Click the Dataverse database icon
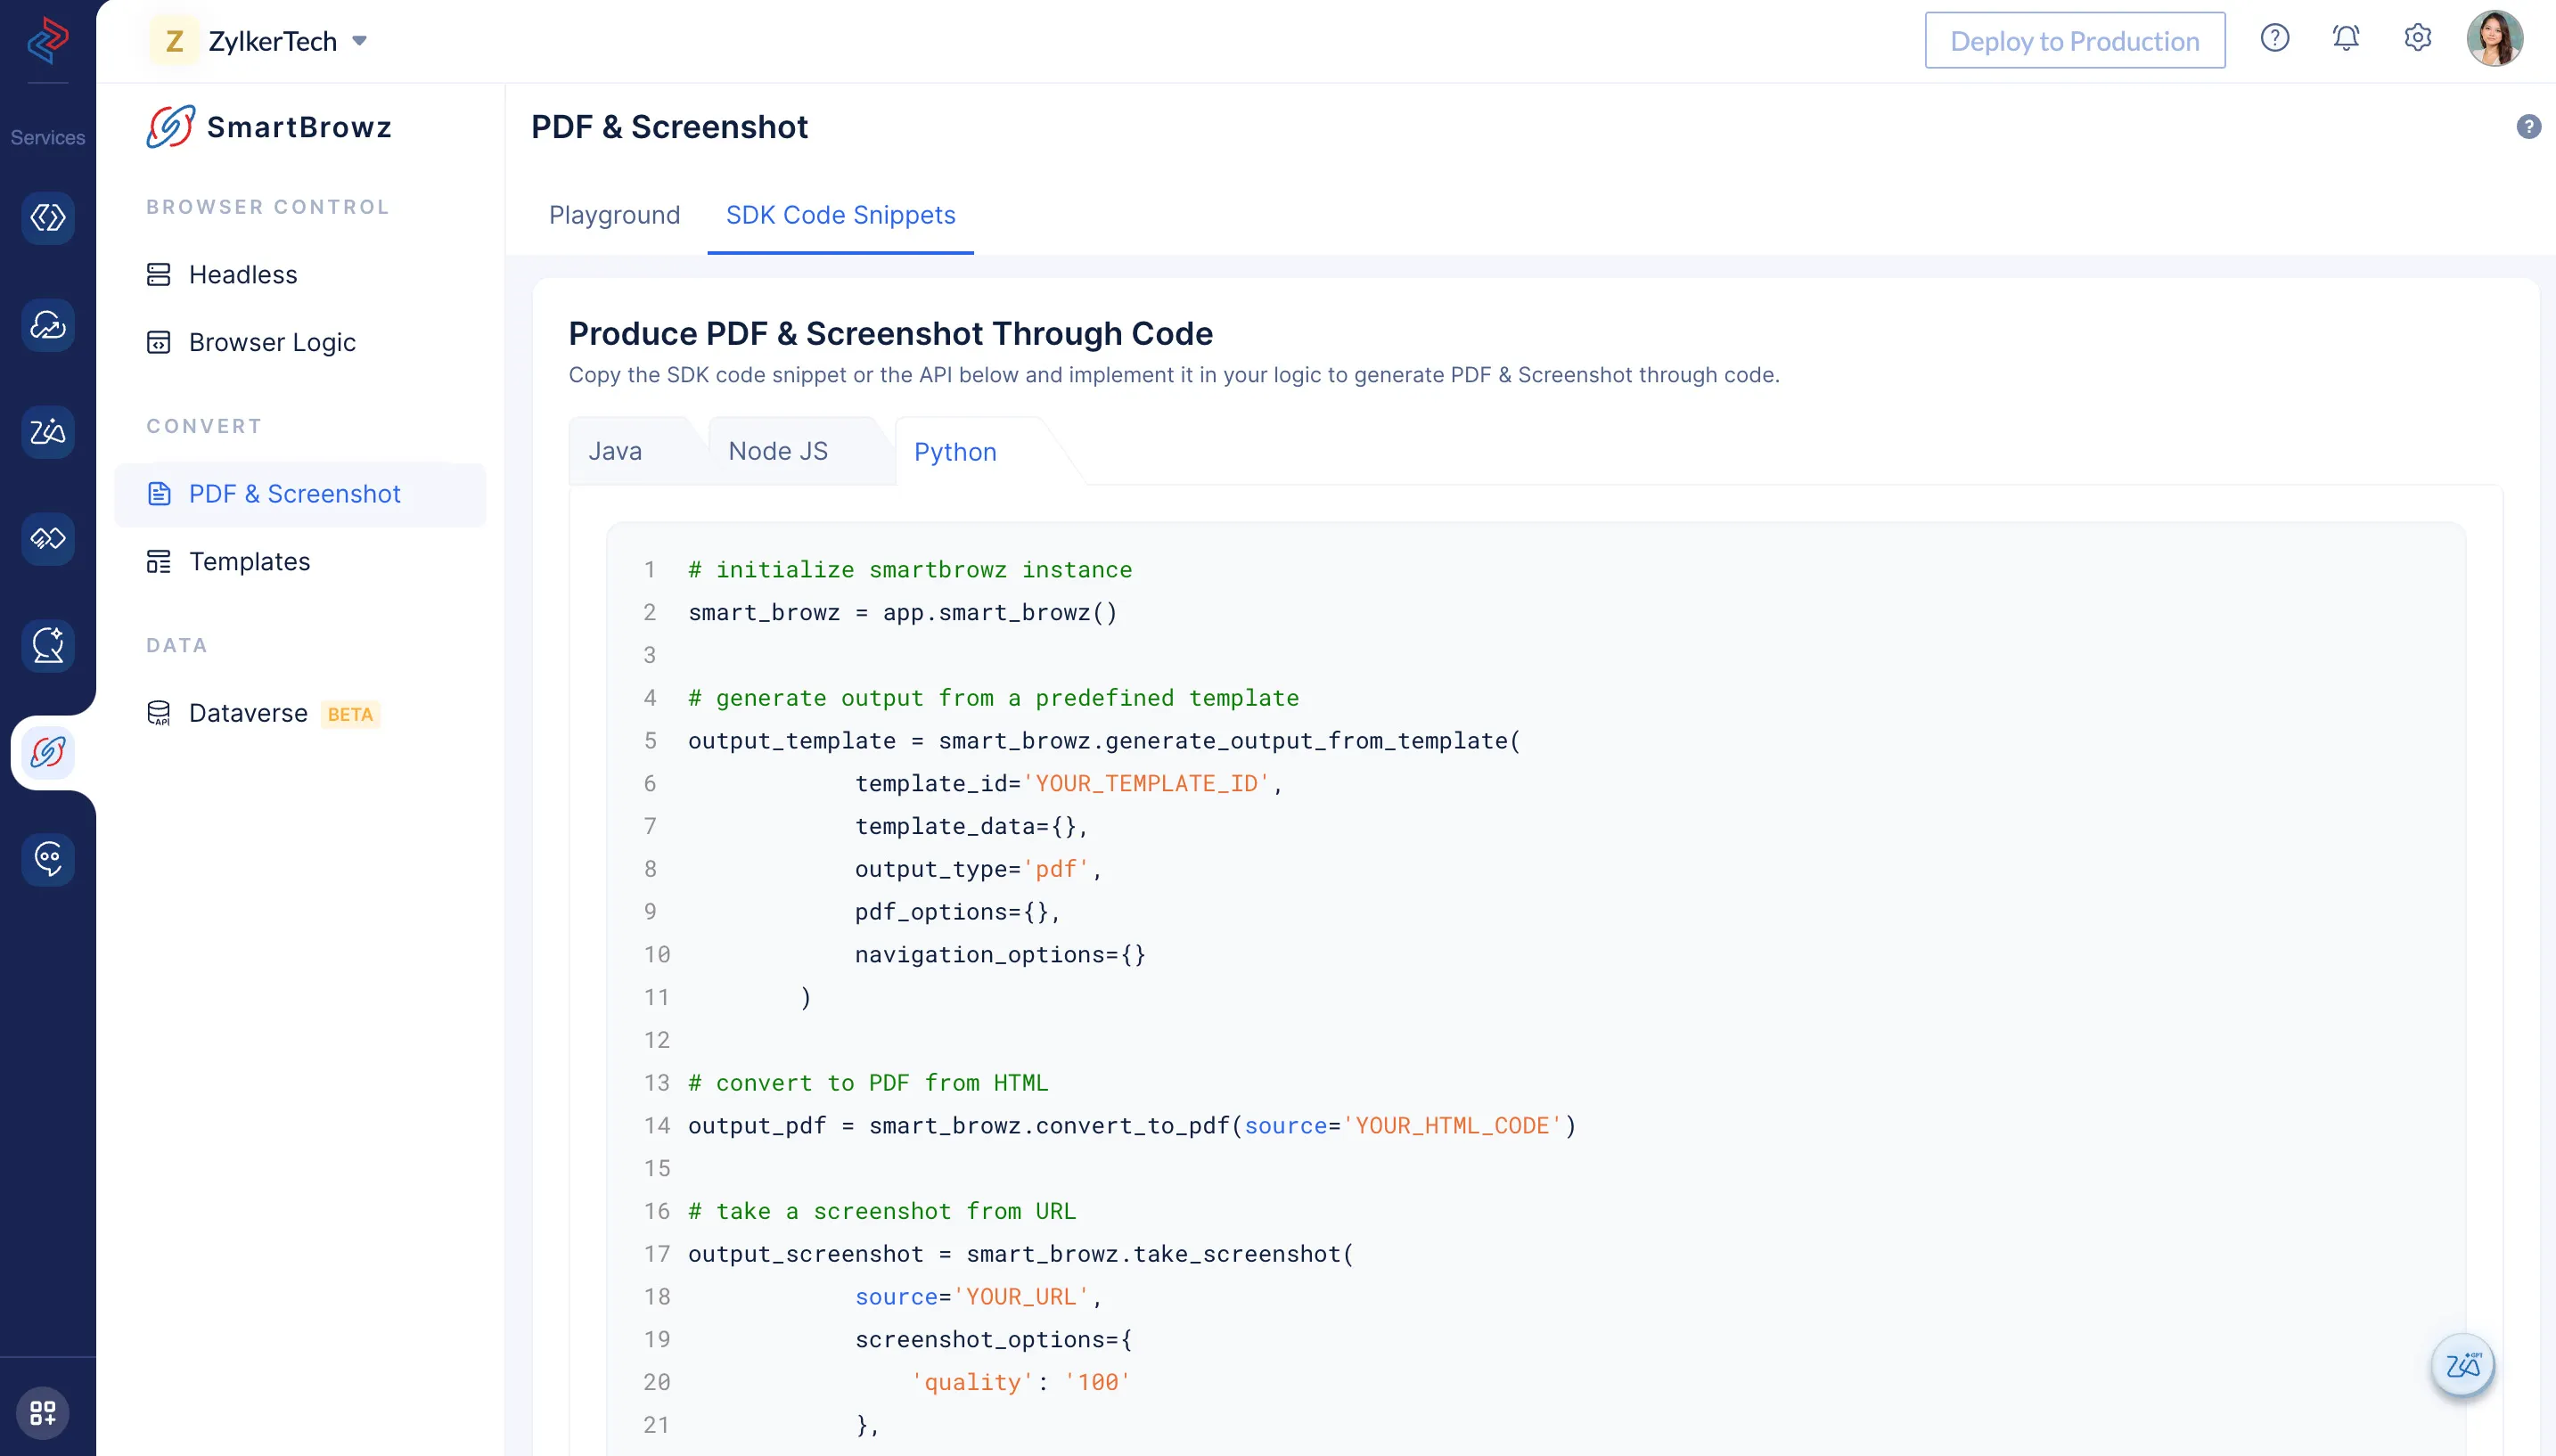 159,713
